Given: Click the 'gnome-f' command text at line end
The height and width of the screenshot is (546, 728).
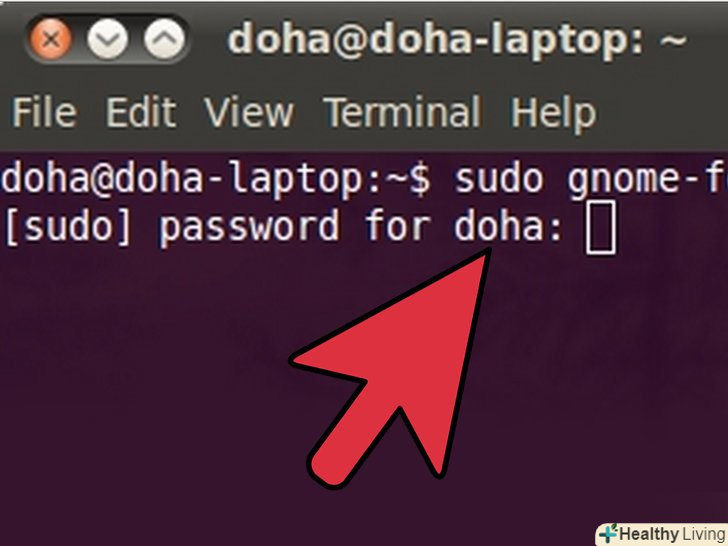Looking at the screenshot, I should pos(647,180).
